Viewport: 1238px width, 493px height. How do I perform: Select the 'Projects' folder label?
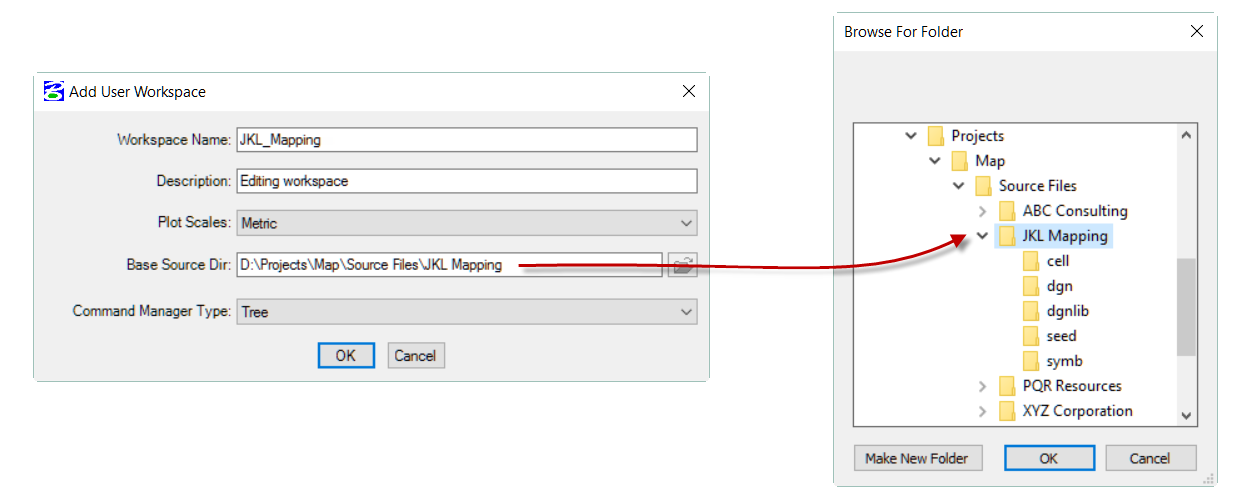(977, 136)
